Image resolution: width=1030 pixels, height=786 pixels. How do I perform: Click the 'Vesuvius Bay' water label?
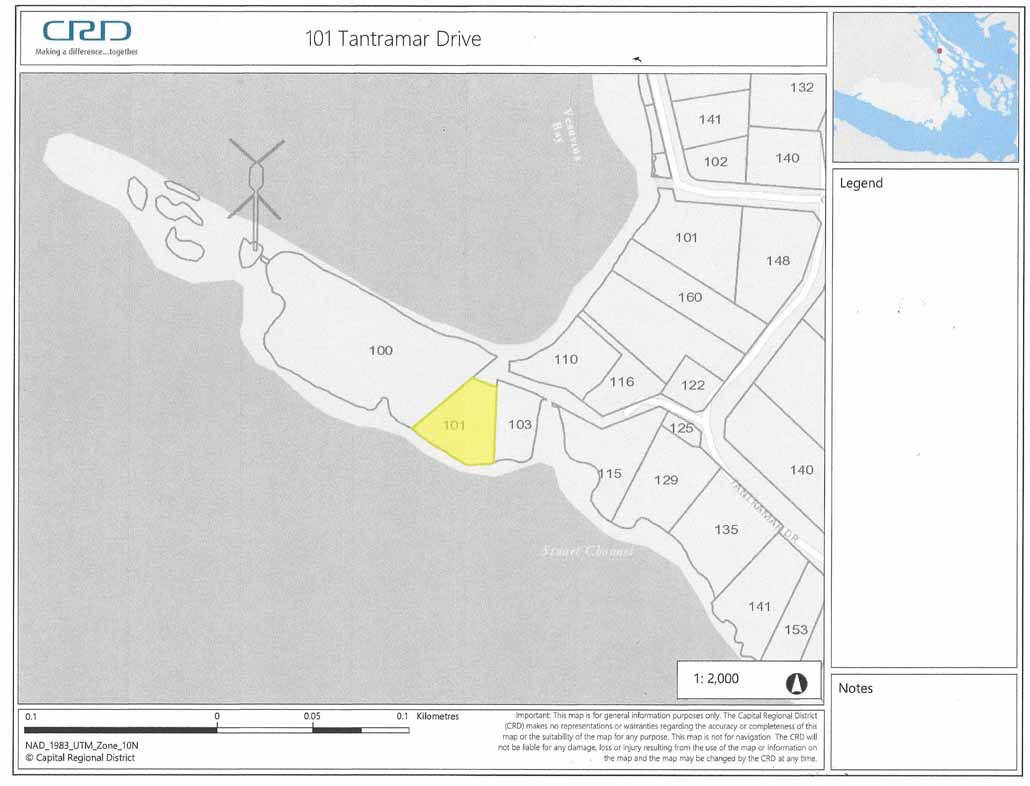click(567, 133)
